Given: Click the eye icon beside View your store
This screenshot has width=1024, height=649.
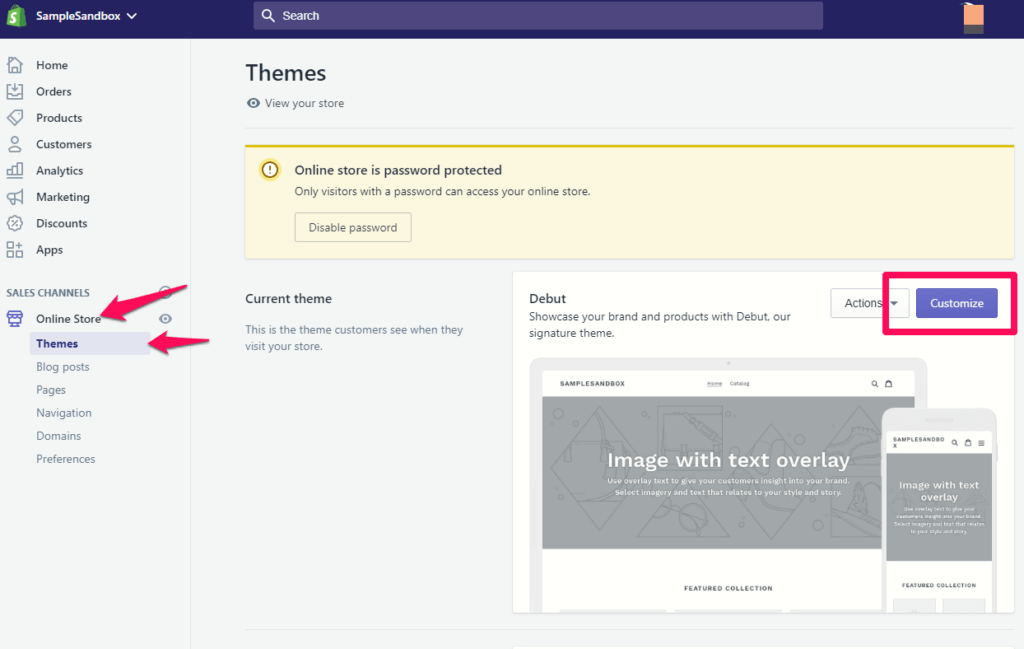Looking at the screenshot, I should [253, 103].
